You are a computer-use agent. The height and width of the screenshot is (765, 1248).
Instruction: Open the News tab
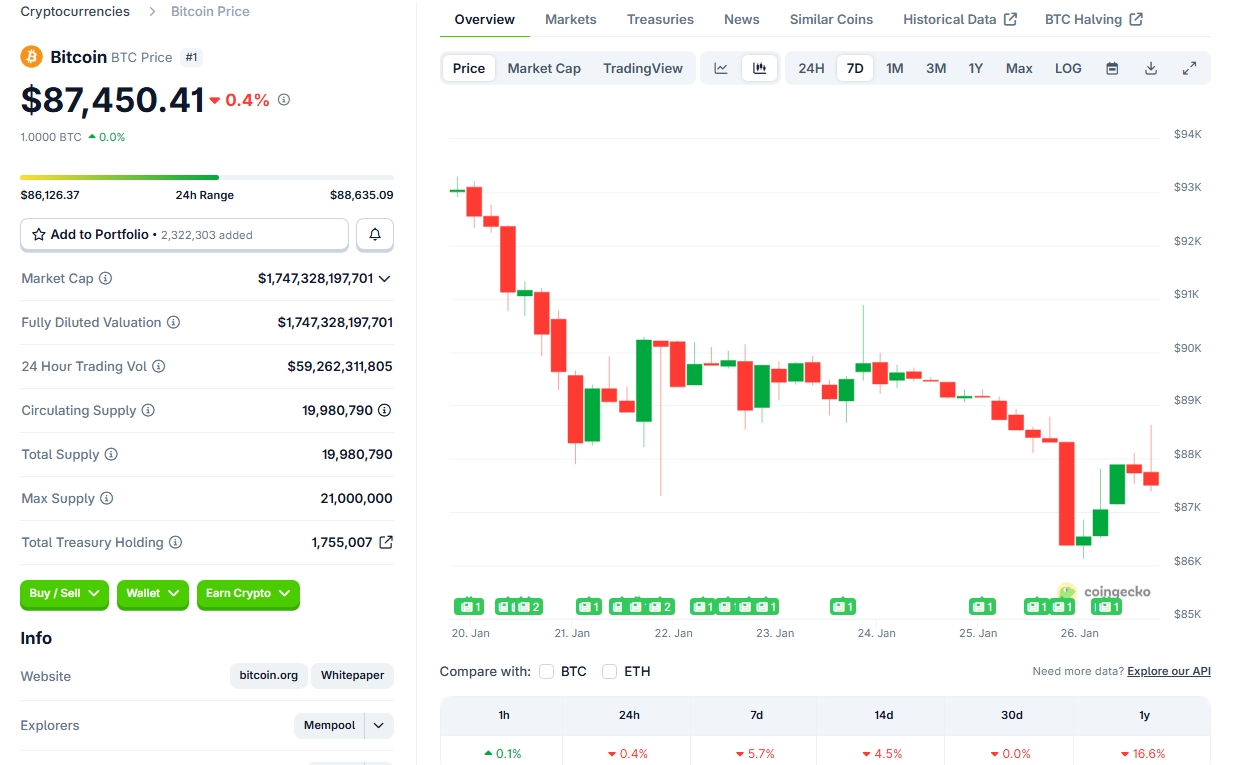(742, 19)
